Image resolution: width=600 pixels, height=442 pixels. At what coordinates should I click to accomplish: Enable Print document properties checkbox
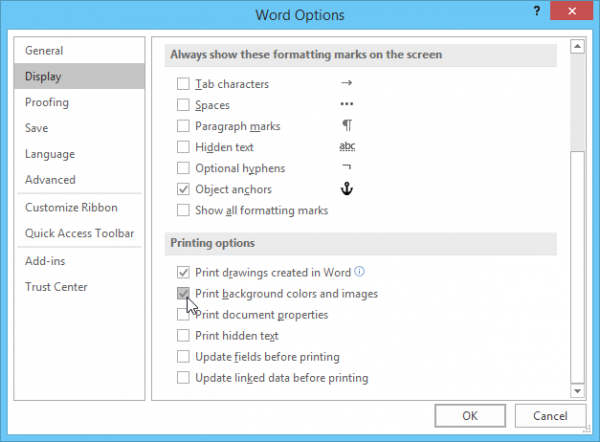183,315
